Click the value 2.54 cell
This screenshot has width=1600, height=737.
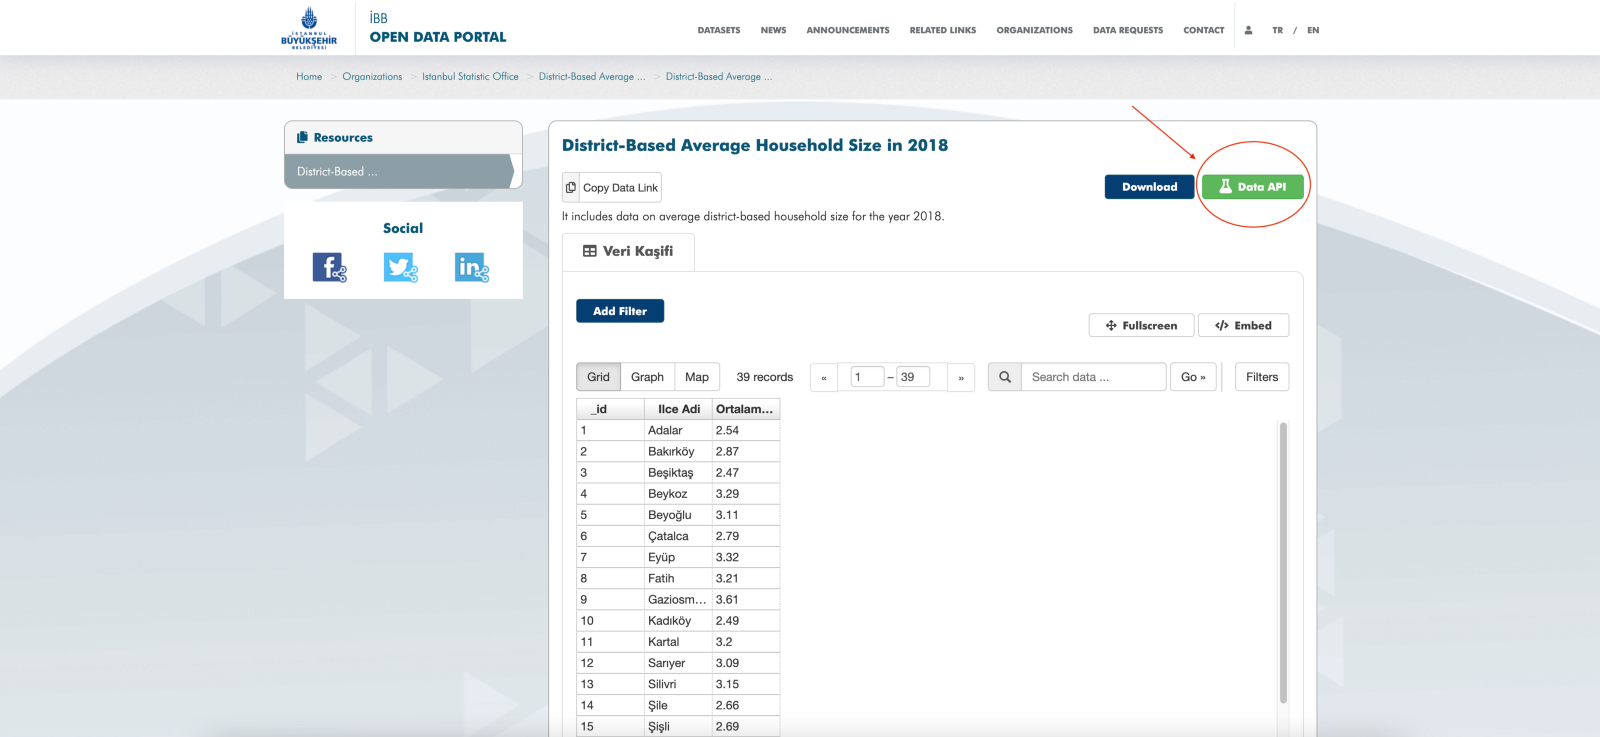(746, 430)
